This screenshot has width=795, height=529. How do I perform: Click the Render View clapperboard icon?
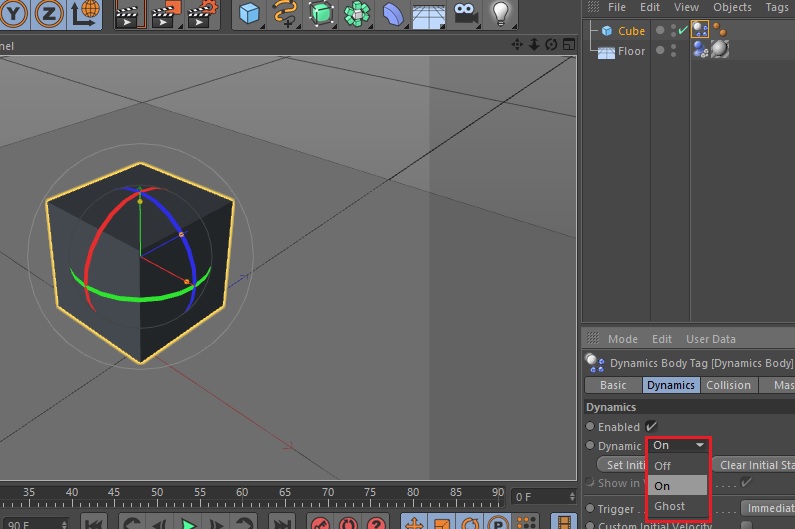[x=129, y=14]
